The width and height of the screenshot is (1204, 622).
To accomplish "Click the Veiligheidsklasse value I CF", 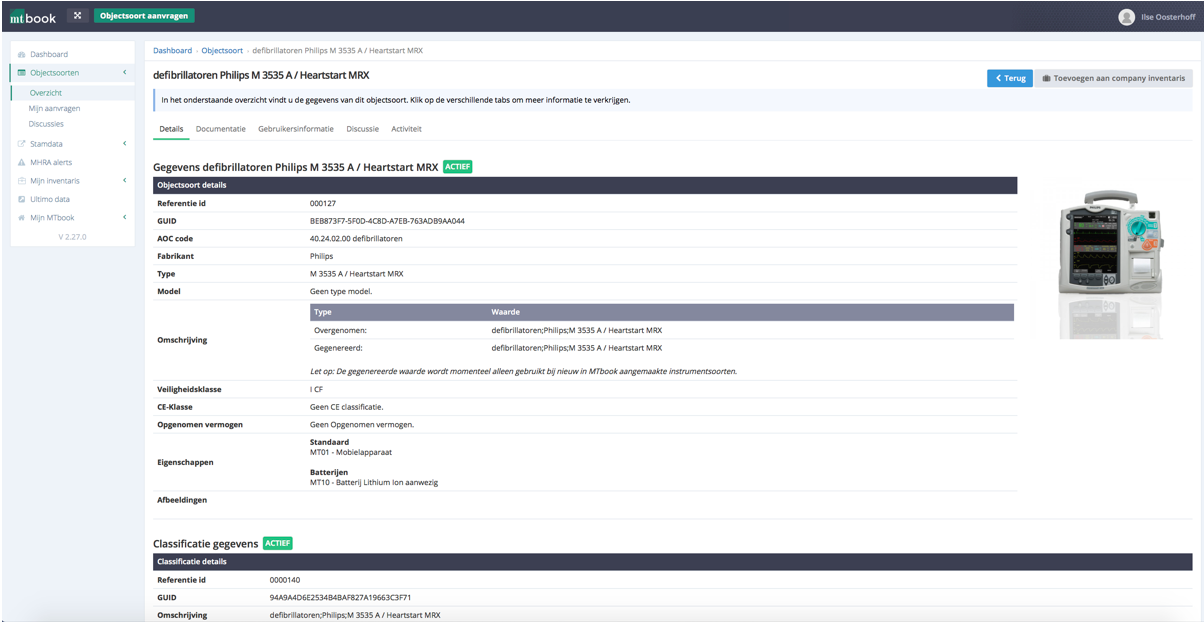I will [x=316, y=389].
